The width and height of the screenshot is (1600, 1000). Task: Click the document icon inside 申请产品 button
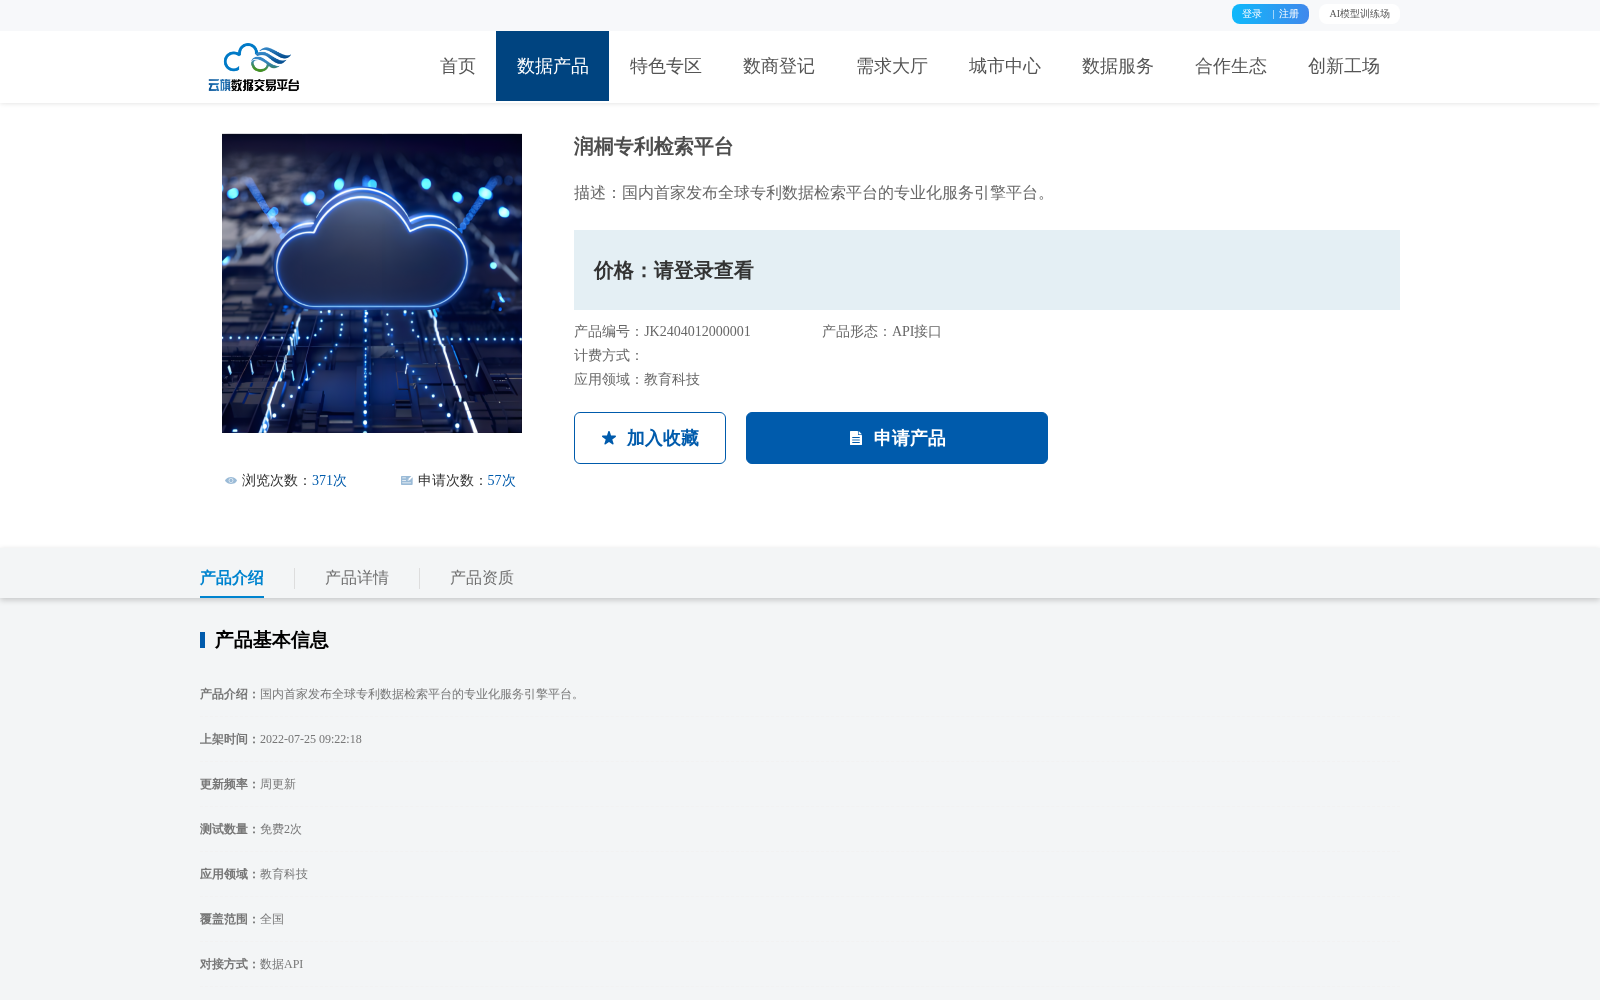855,437
